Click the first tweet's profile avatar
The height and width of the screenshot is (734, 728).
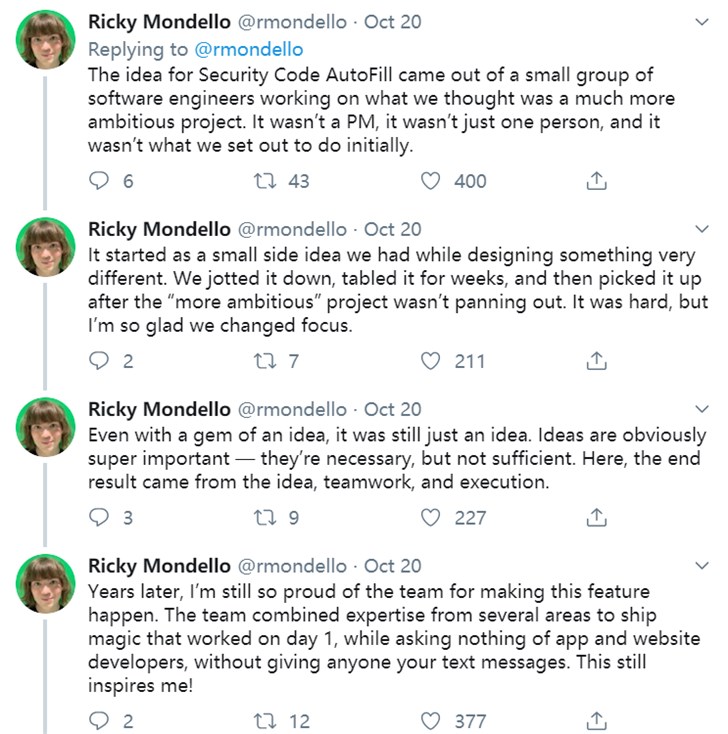click(45, 39)
